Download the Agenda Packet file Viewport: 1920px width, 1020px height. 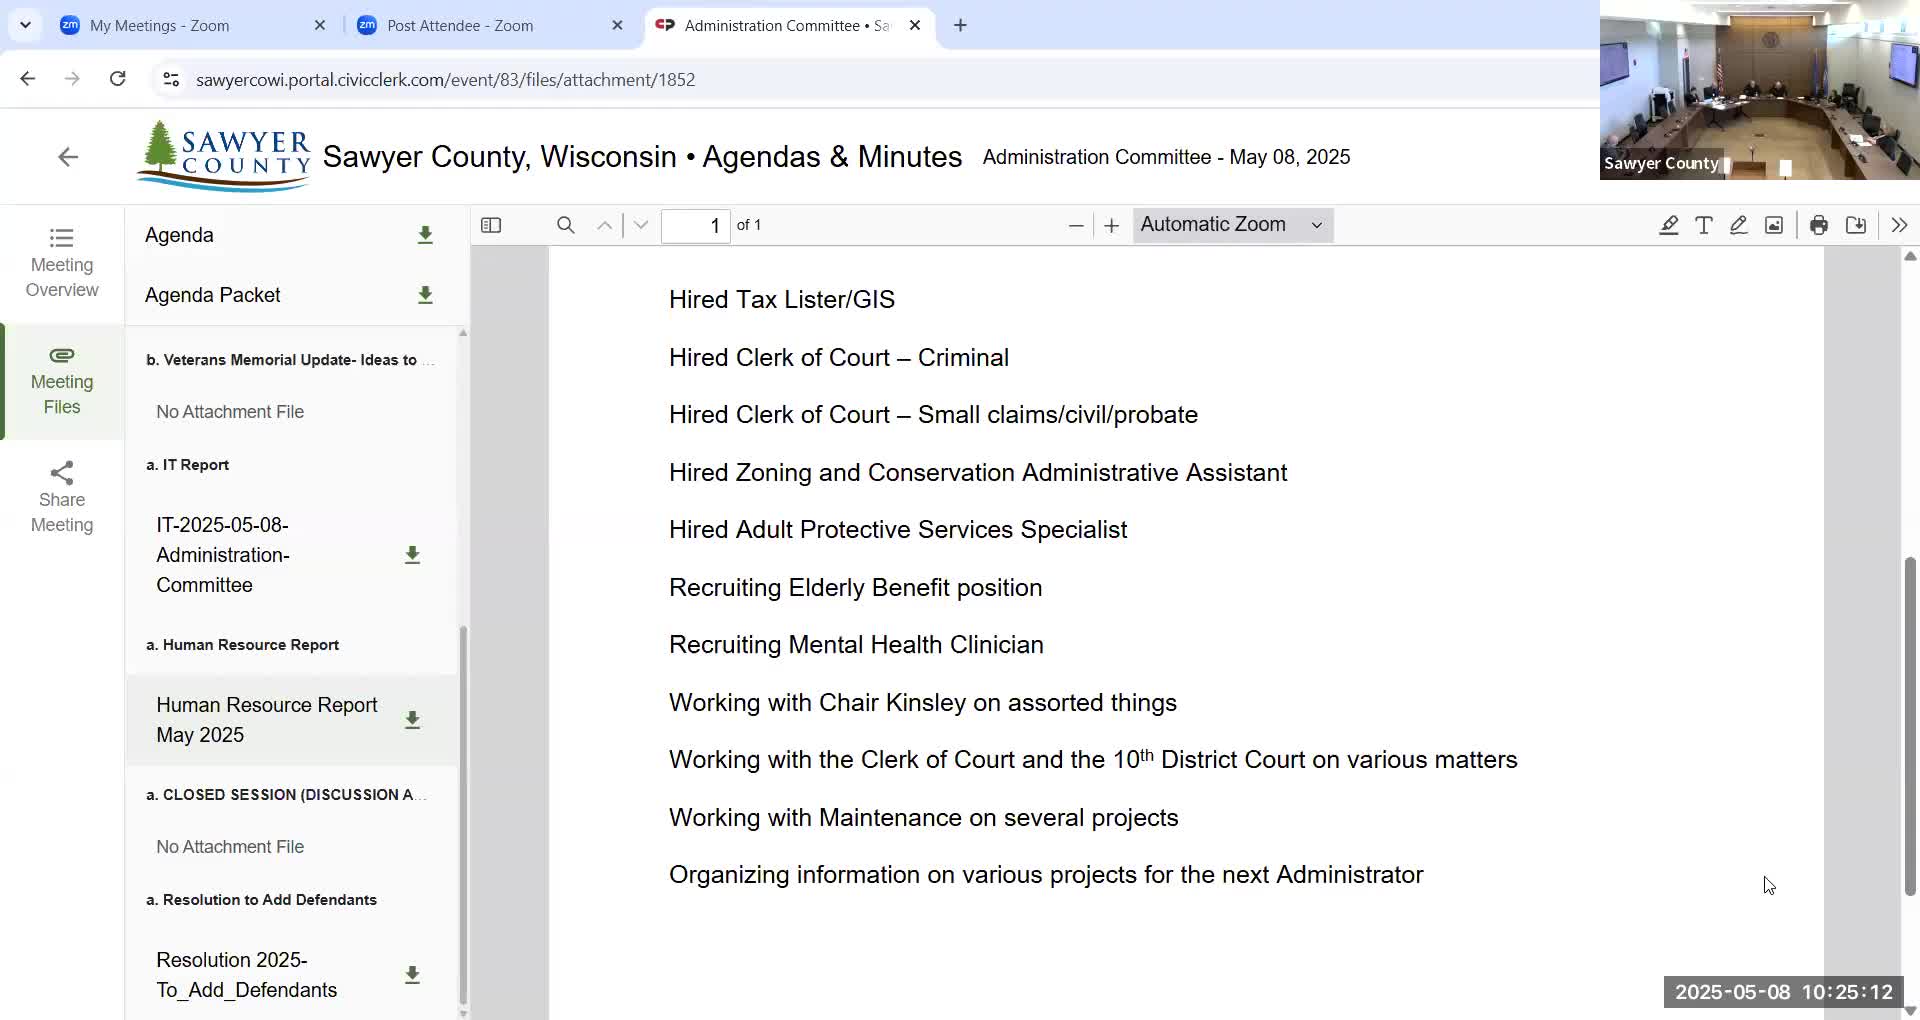pos(425,295)
